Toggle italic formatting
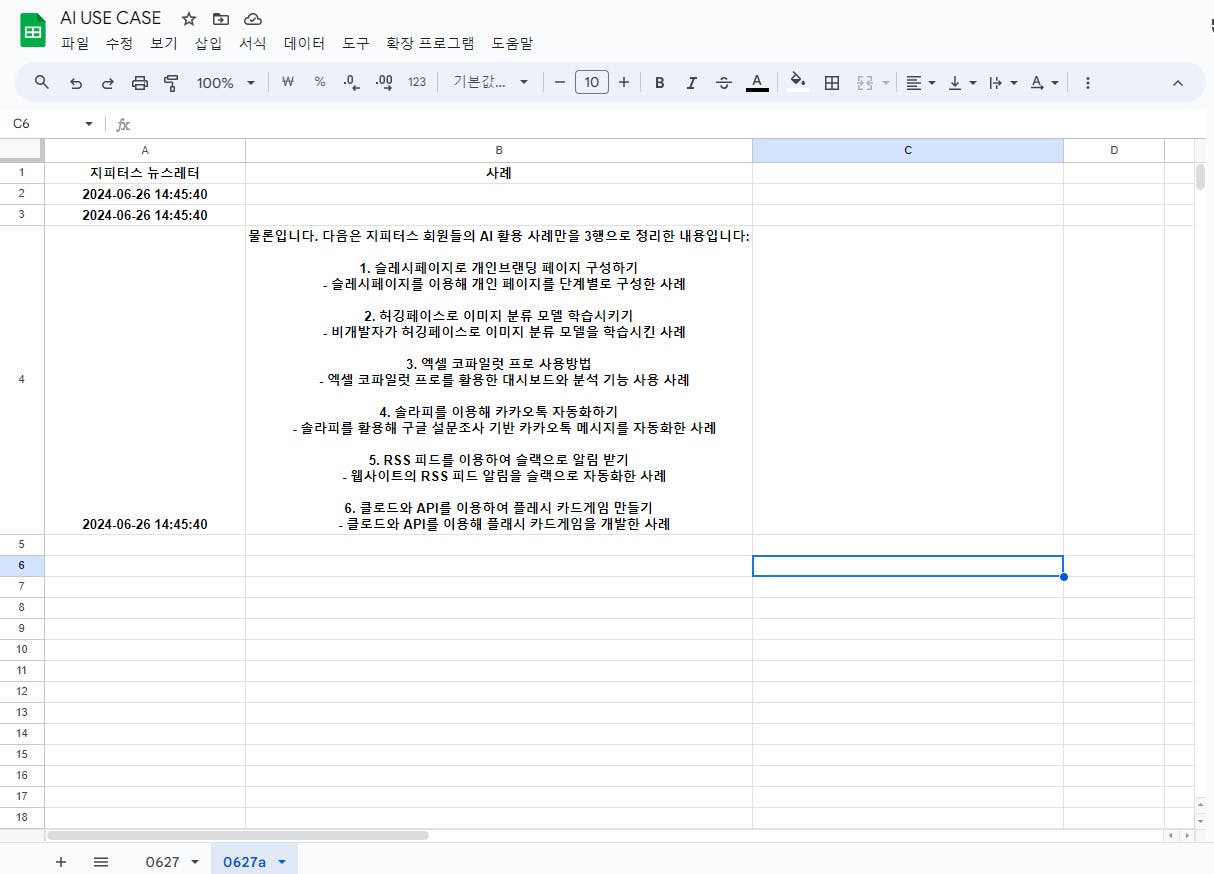 (691, 82)
